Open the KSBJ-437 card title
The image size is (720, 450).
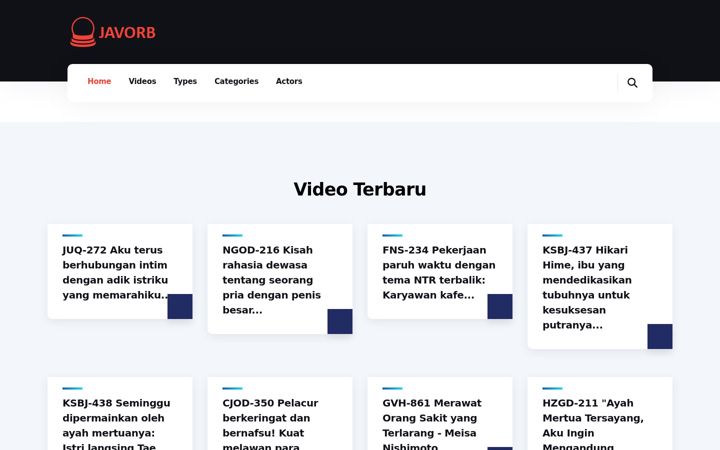(x=587, y=287)
